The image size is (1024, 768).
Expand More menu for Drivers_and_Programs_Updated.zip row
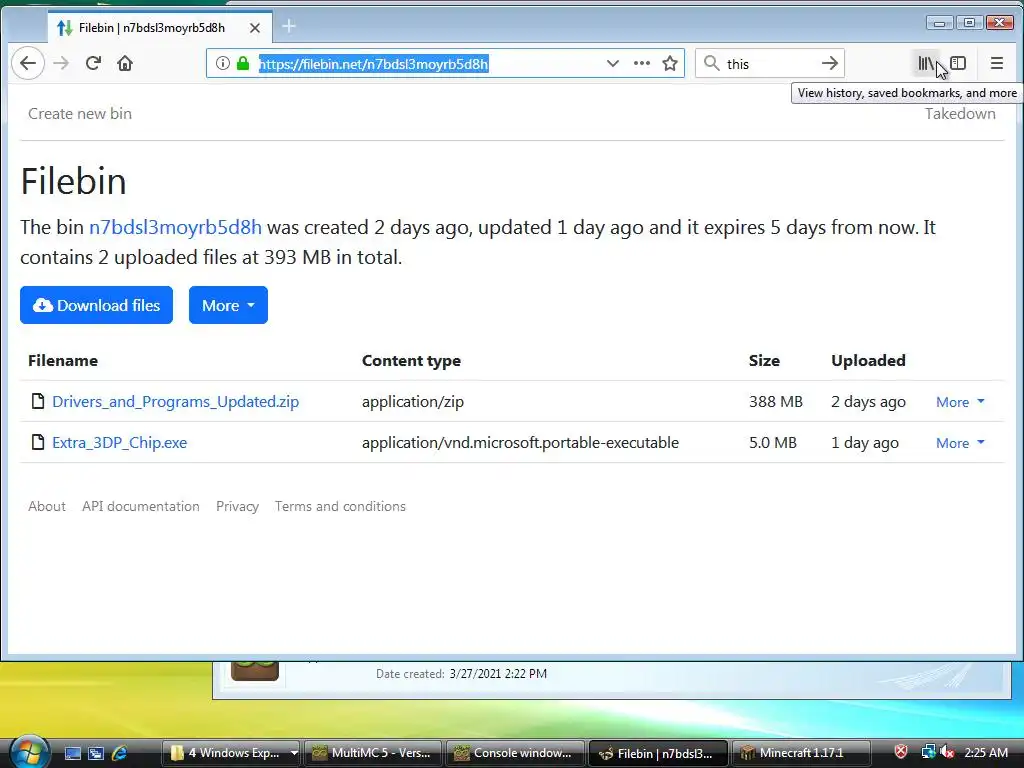960,402
